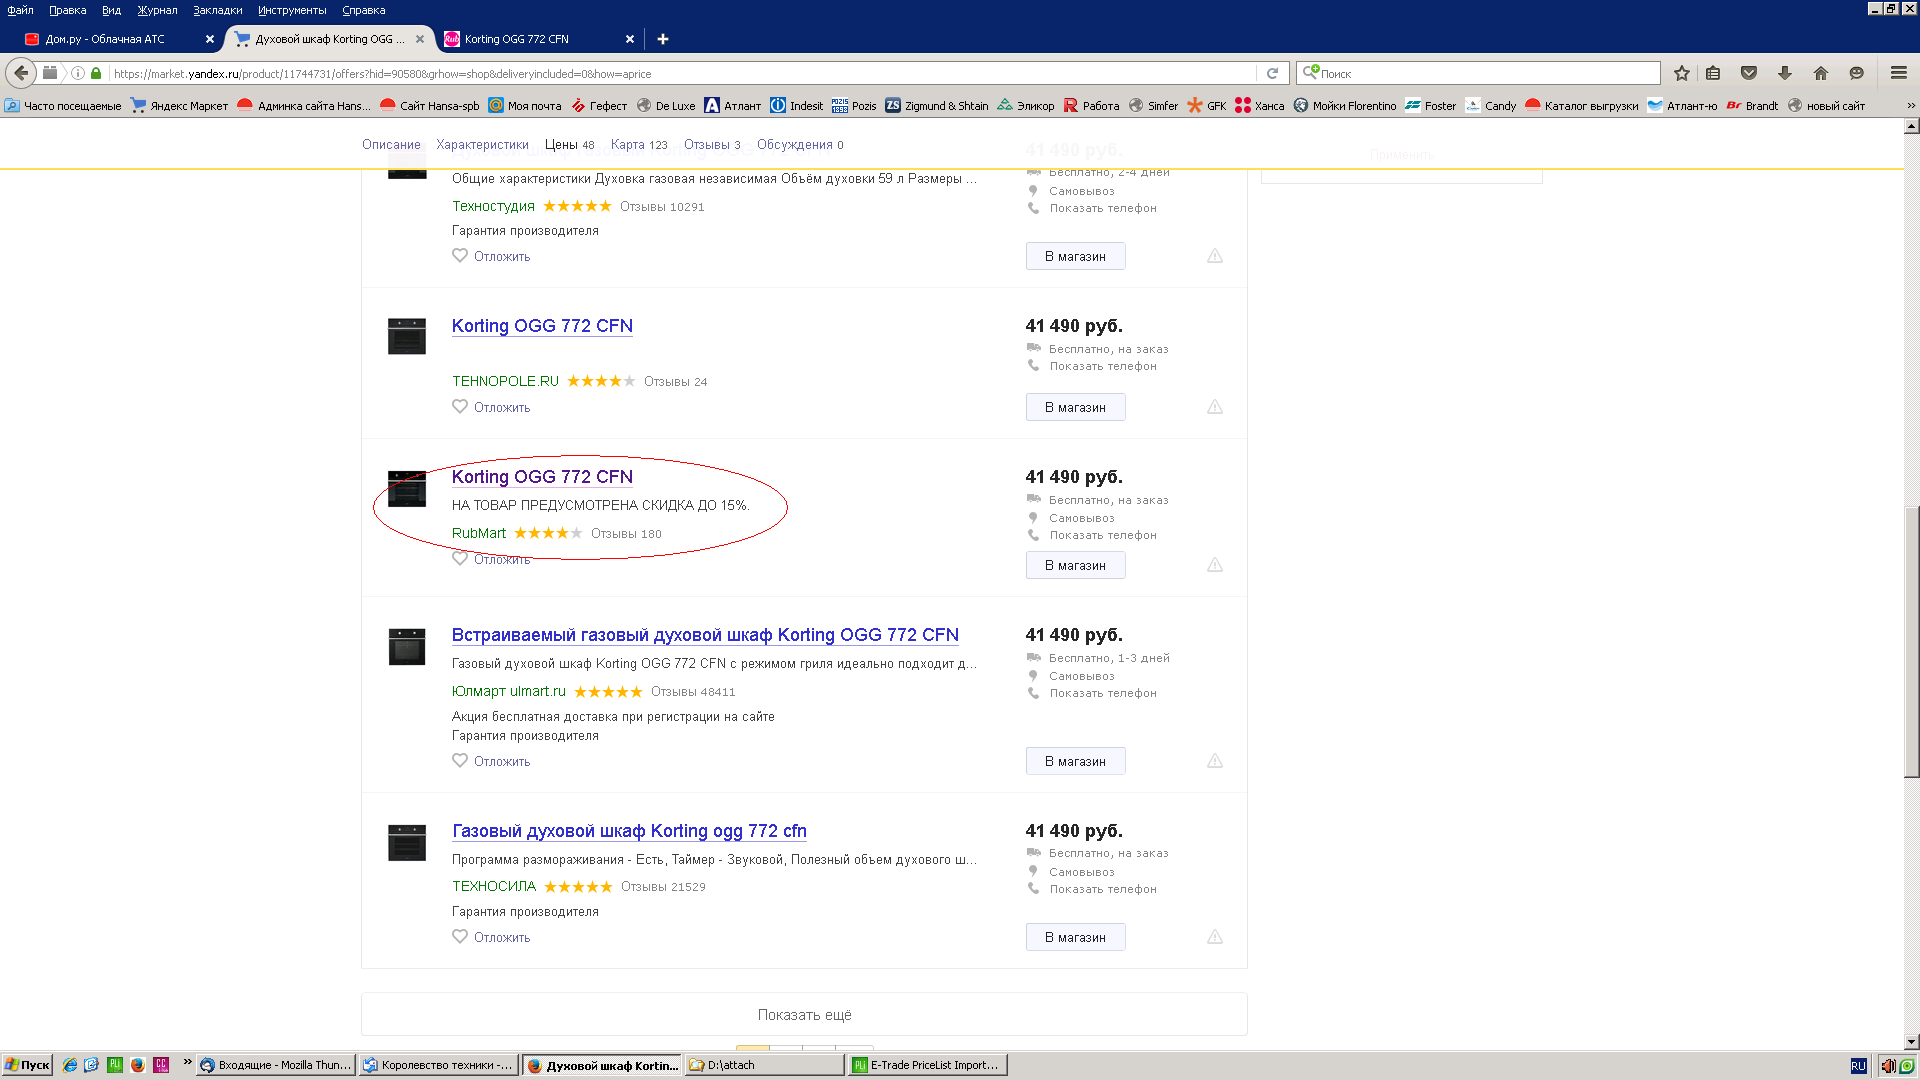Viewport: 1920px width, 1080px height.
Task: Close the second Korting OGG 772 CFN tab
Action: (630, 39)
